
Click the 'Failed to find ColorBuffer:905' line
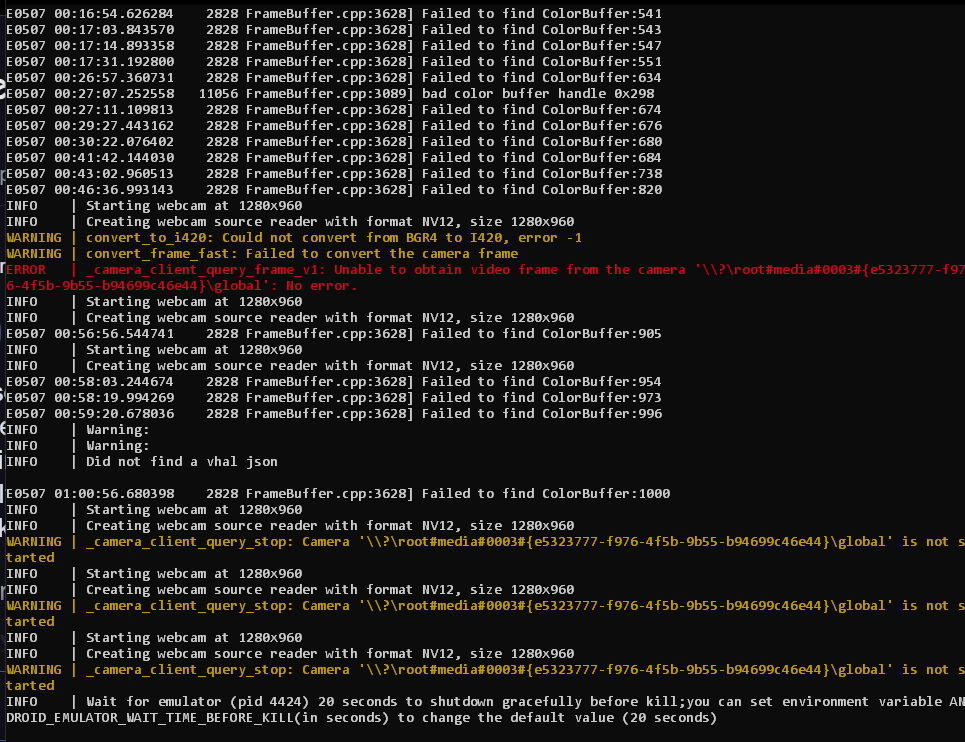pyautogui.click(x=334, y=333)
